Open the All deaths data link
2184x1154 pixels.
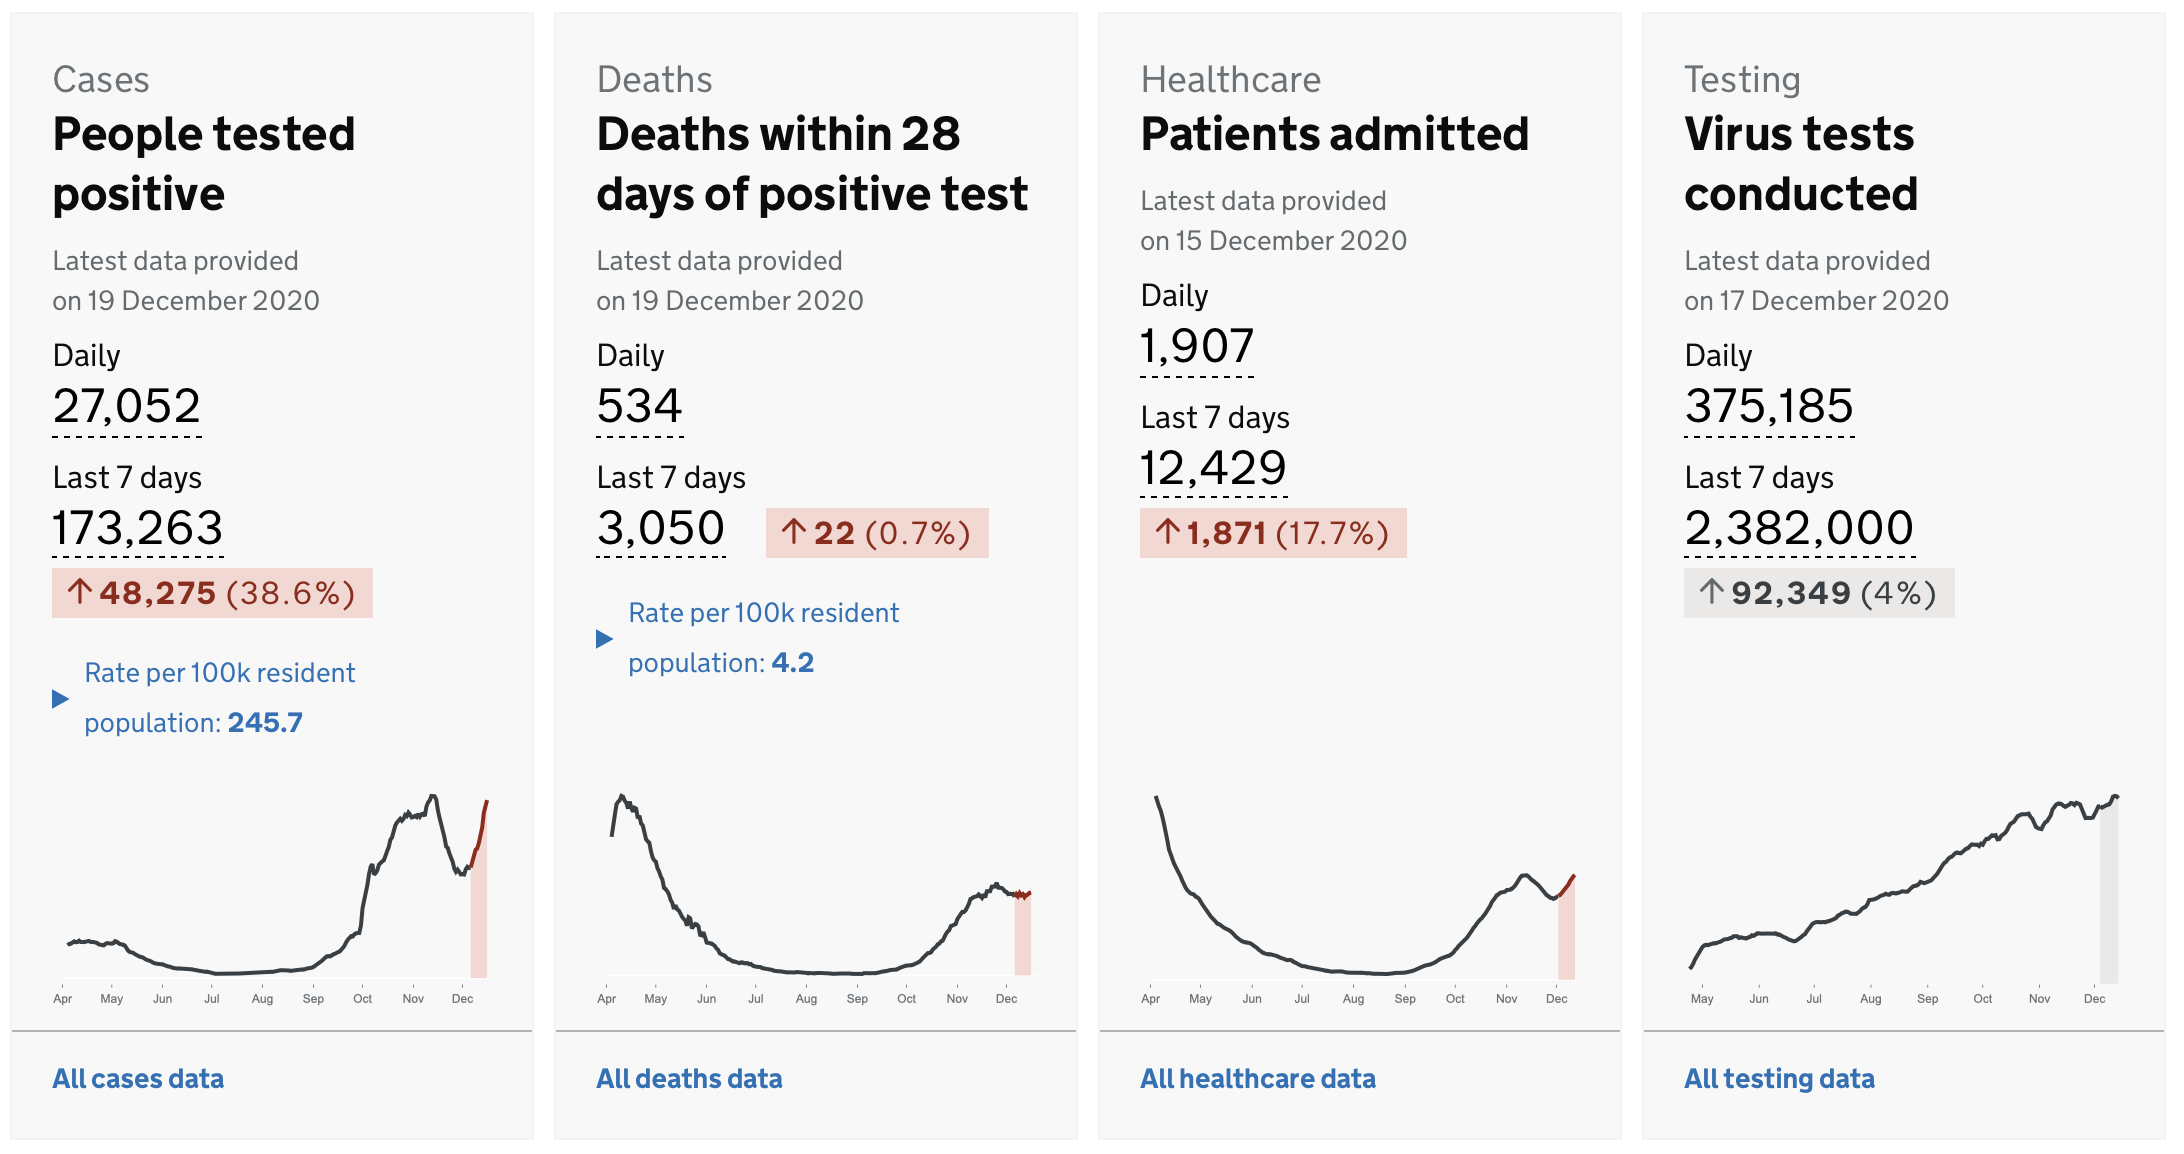coord(689,1079)
